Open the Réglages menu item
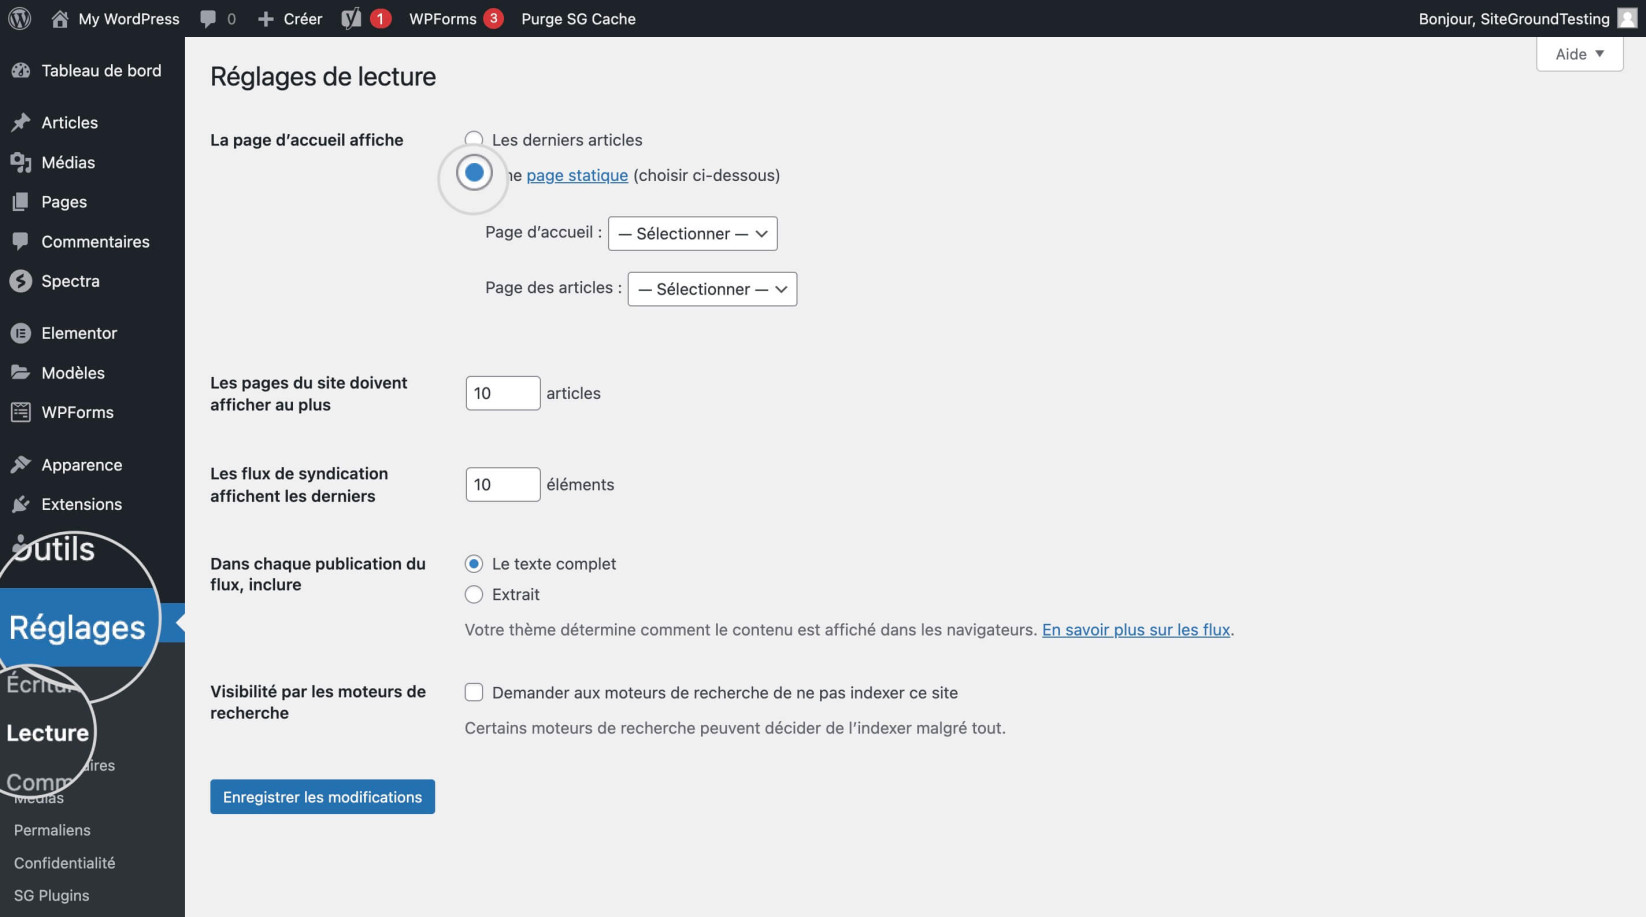This screenshot has width=1646, height=917. 77,627
